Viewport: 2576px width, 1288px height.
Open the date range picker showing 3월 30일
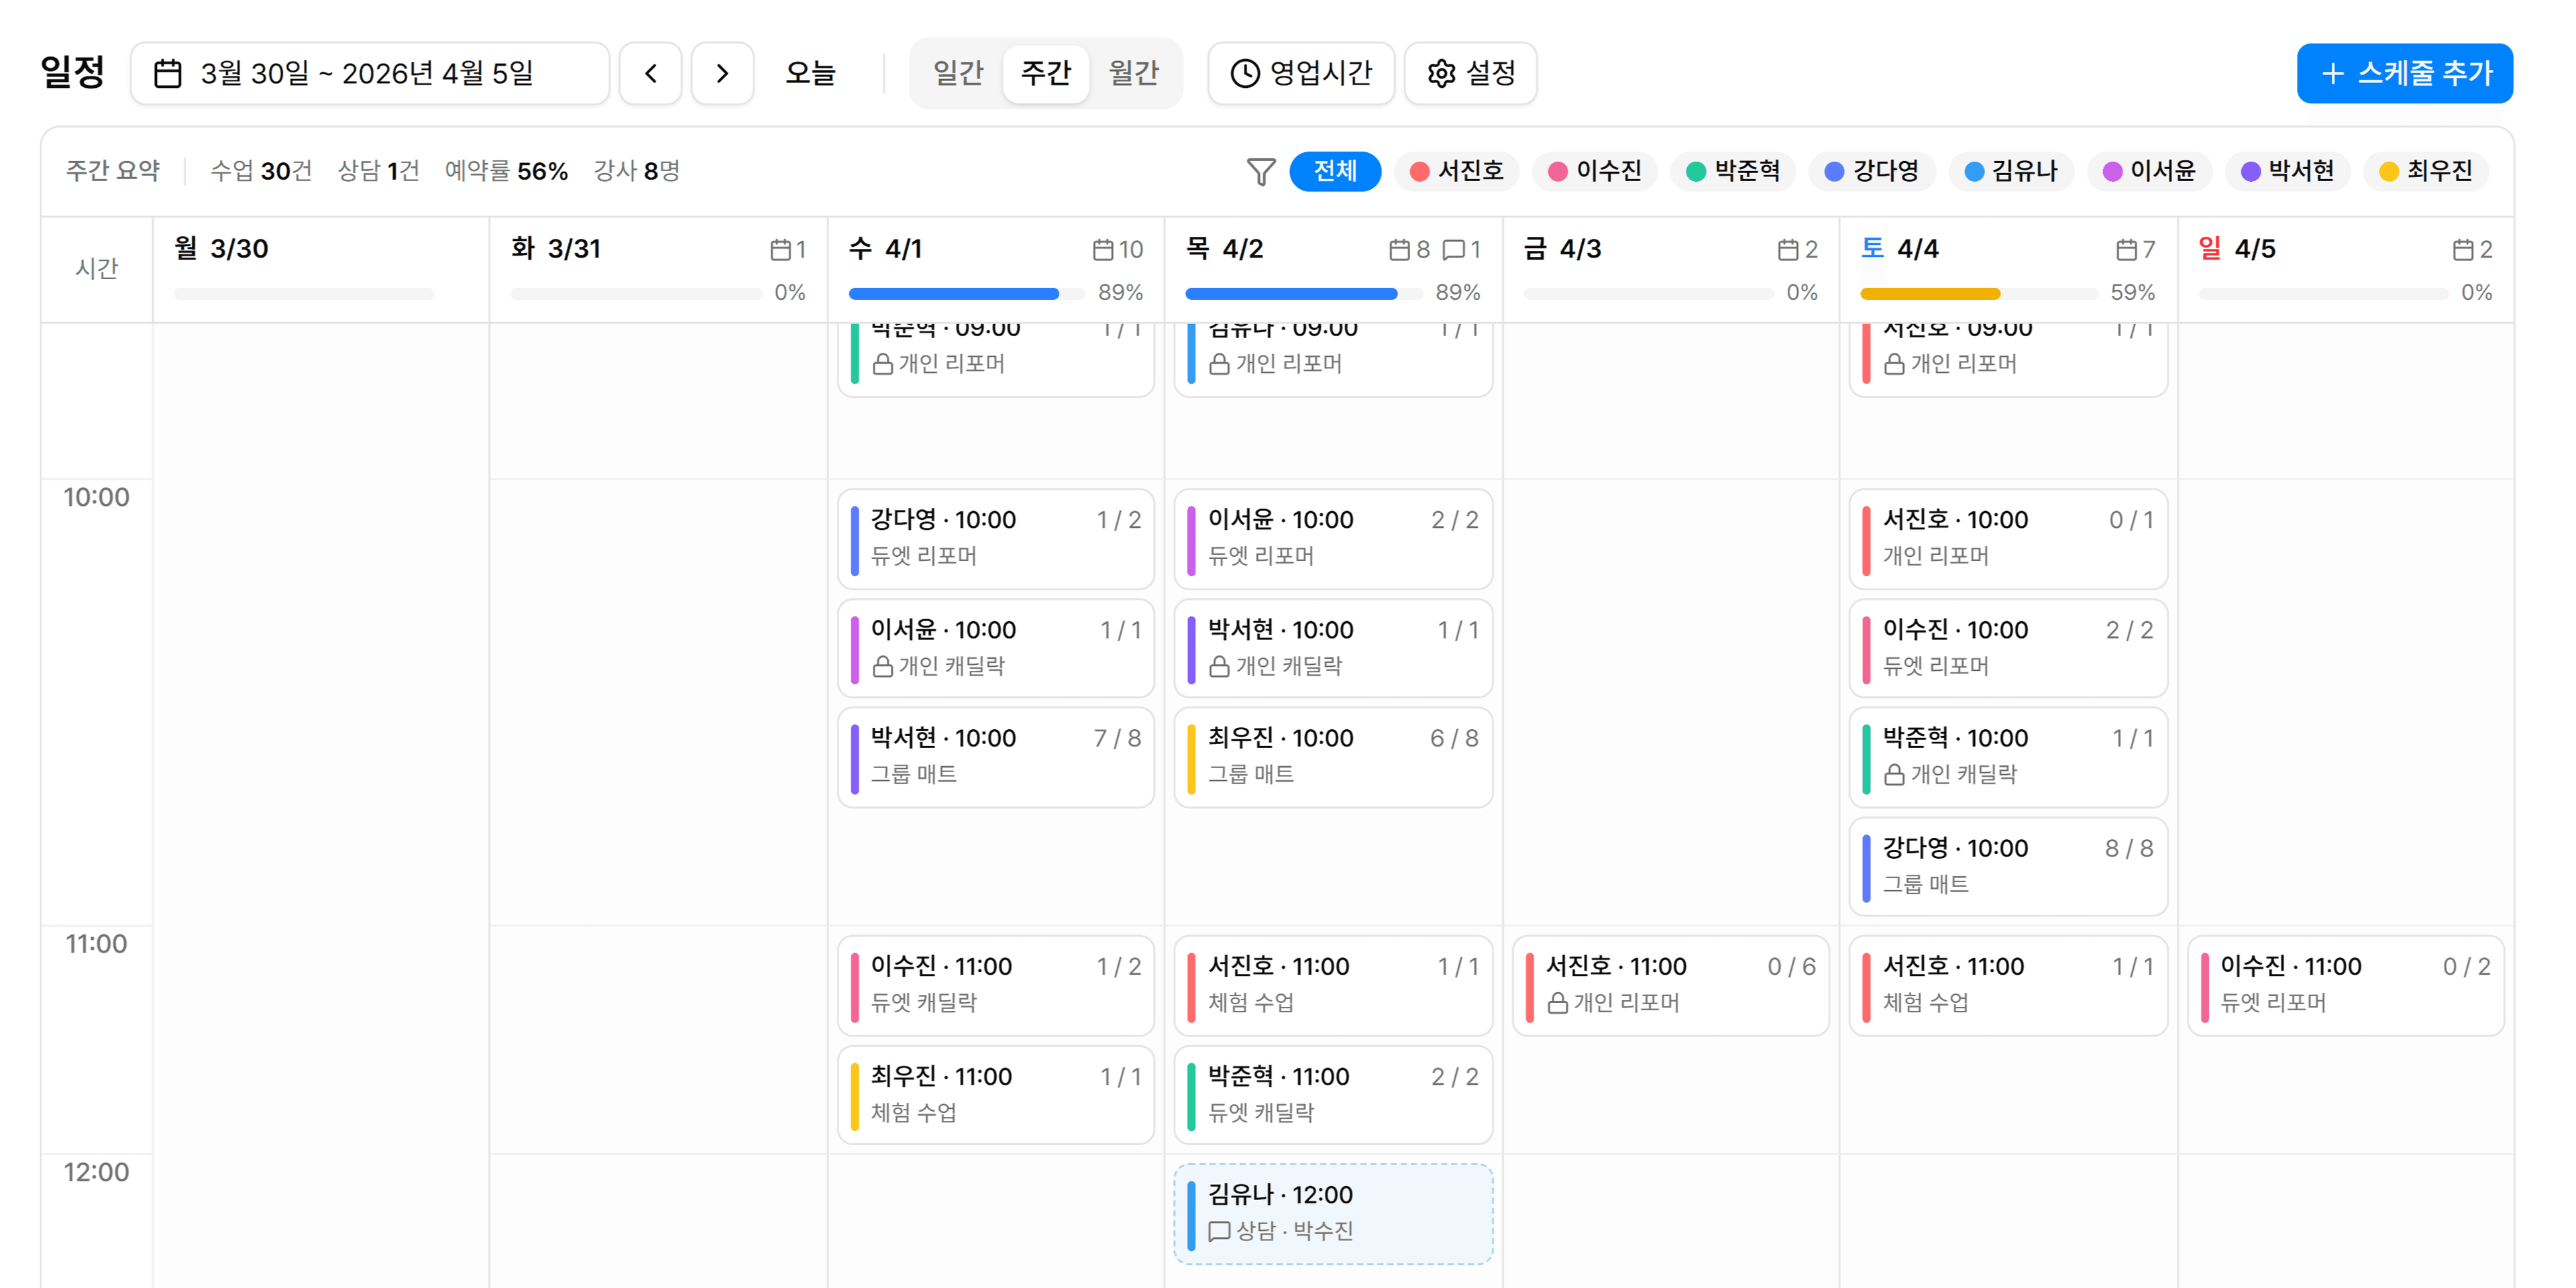point(369,72)
